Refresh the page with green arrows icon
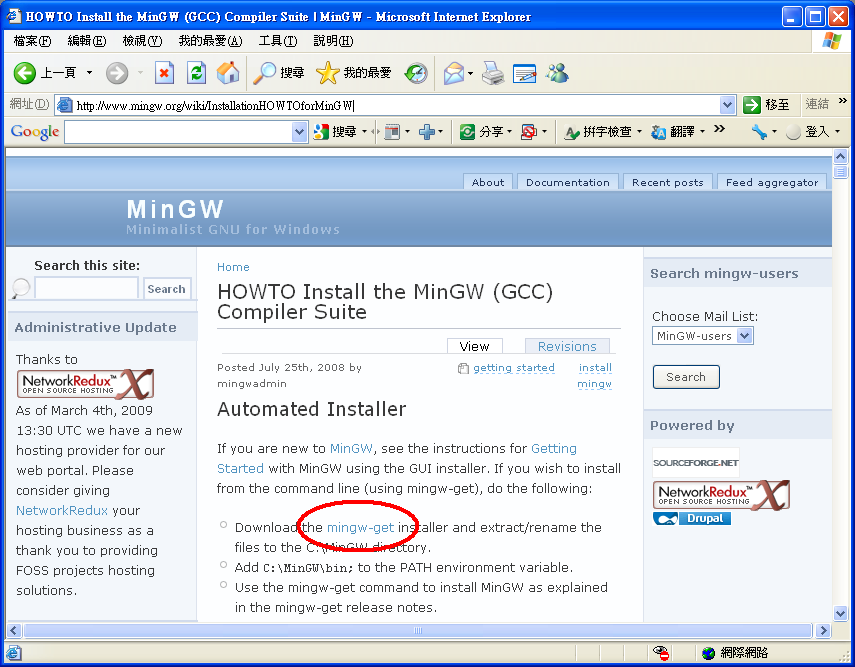The width and height of the screenshot is (855, 667). coord(196,73)
